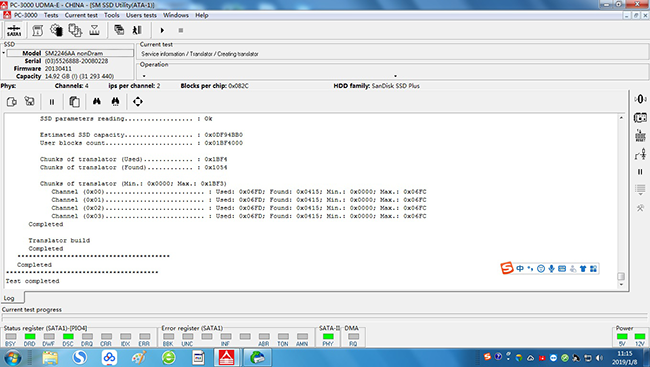The height and width of the screenshot is (367, 650).
Task: Click the pause icon in right sidebar
Action: click(x=640, y=172)
